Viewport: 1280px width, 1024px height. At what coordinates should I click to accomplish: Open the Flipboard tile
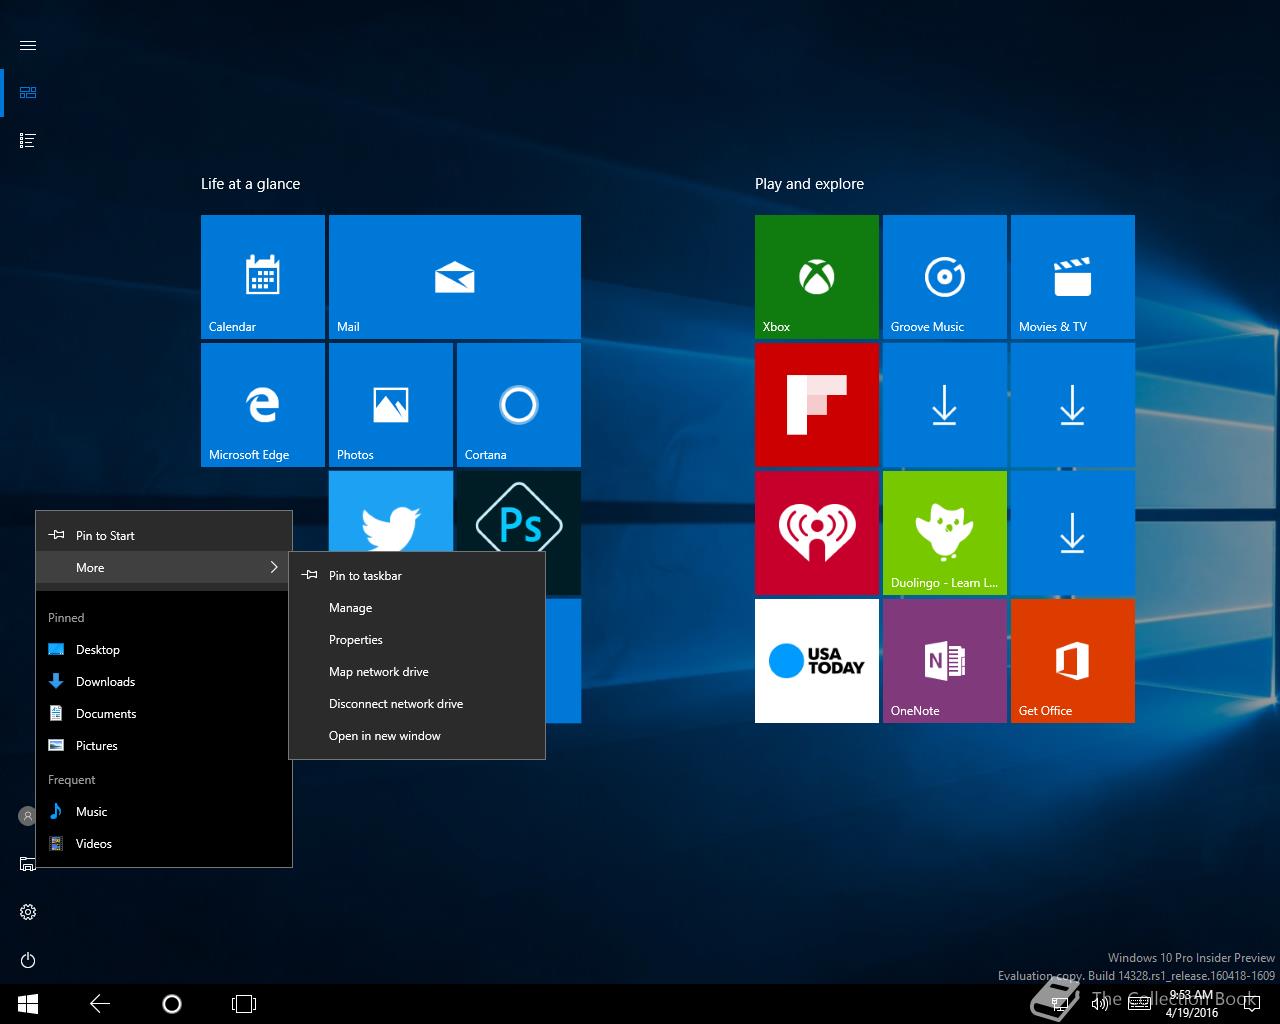817,405
